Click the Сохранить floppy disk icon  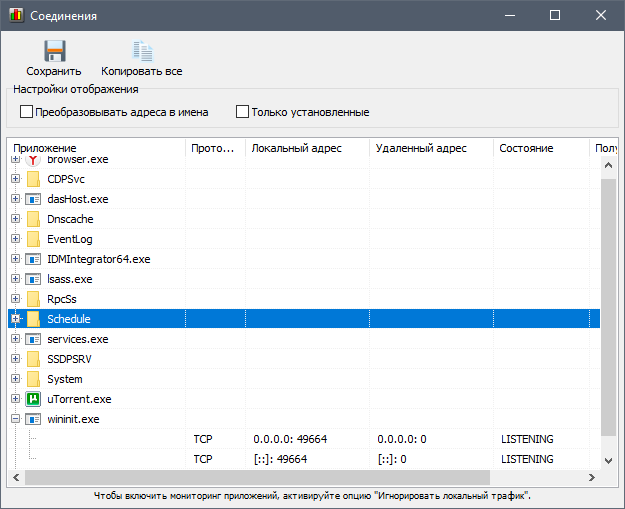[55, 51]
